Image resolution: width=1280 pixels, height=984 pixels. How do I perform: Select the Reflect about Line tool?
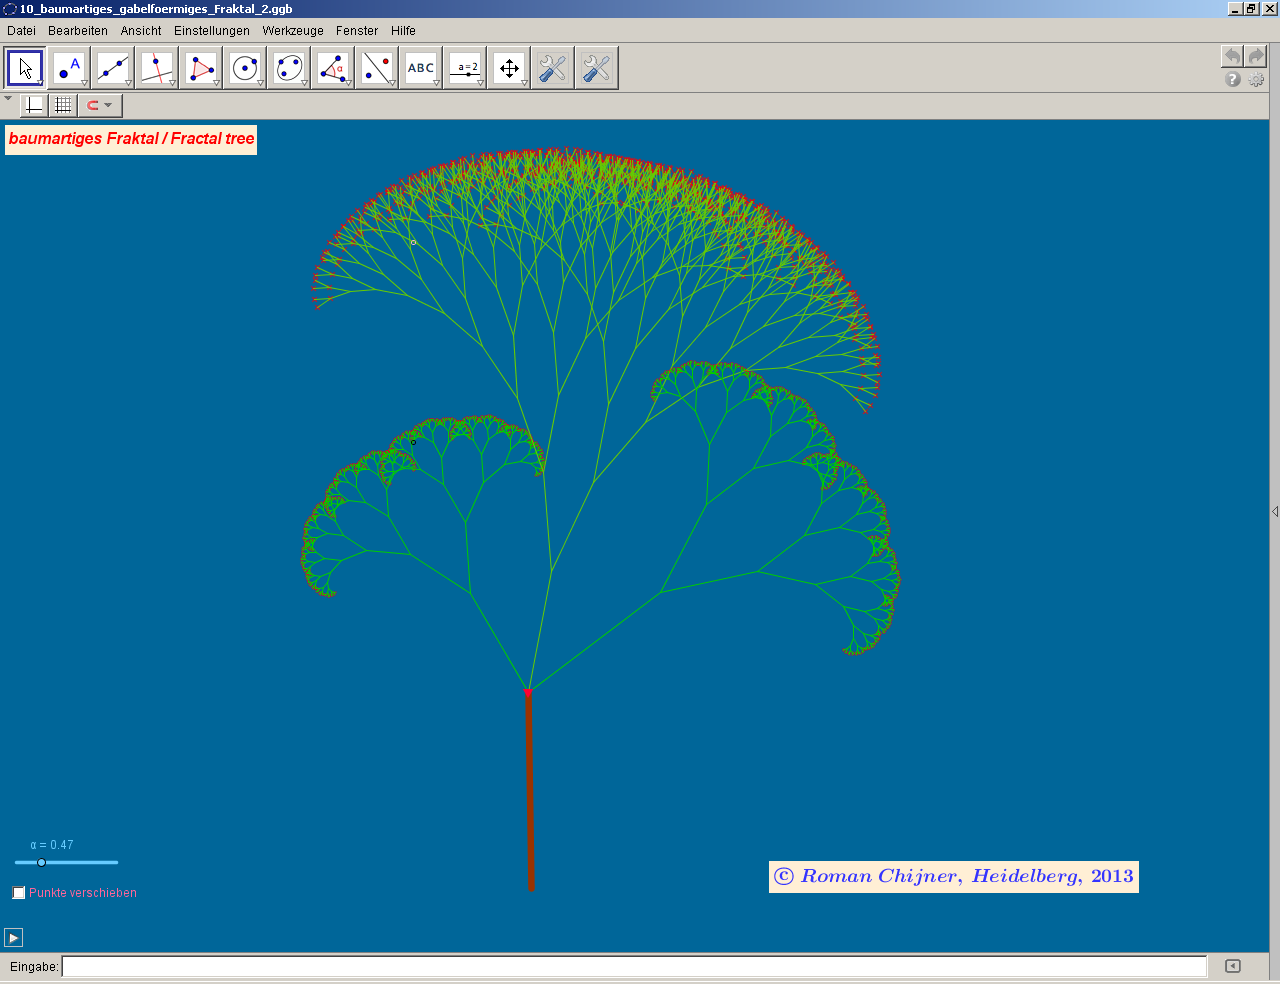click(x=377, y=68)
